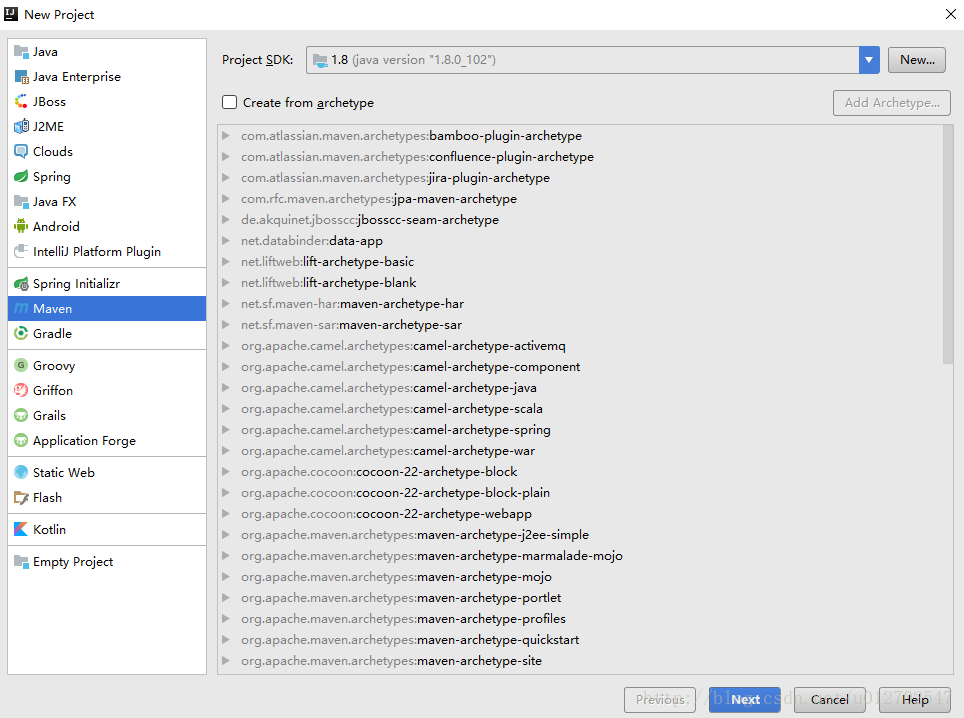This screenshot has width=964, height=718.
Task: Open the Project SDK dropdown
Action: coord(868,60)
